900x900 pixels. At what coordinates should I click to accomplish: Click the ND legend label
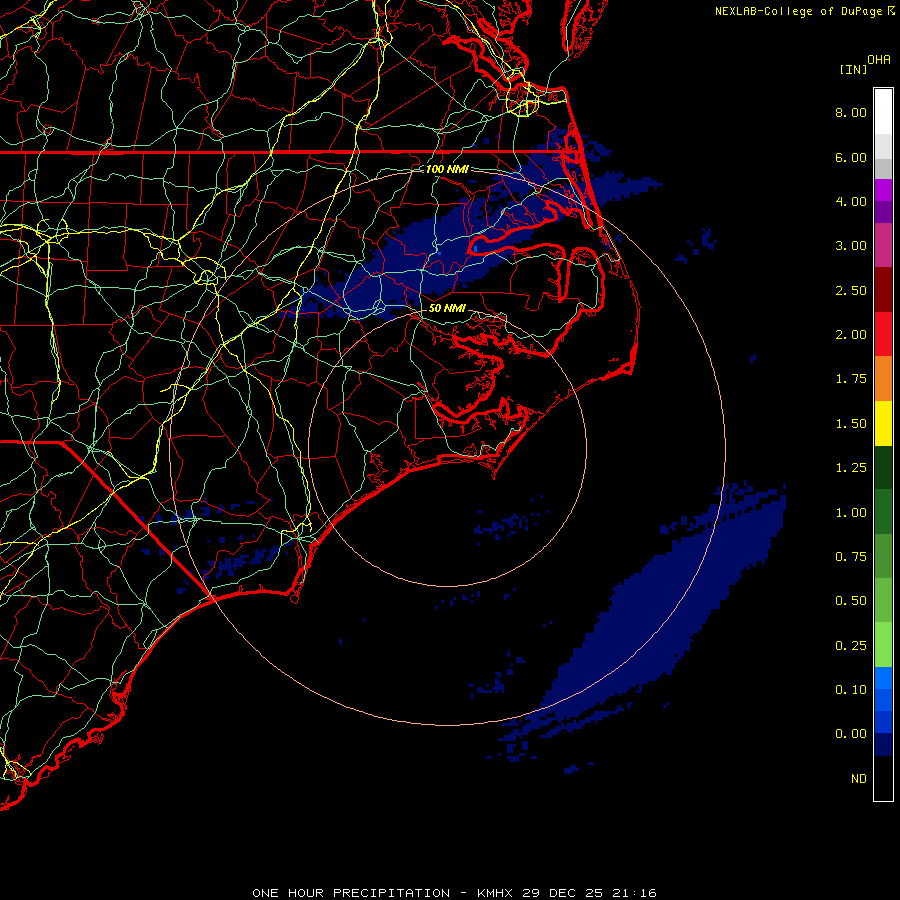[x=859, y=779]
